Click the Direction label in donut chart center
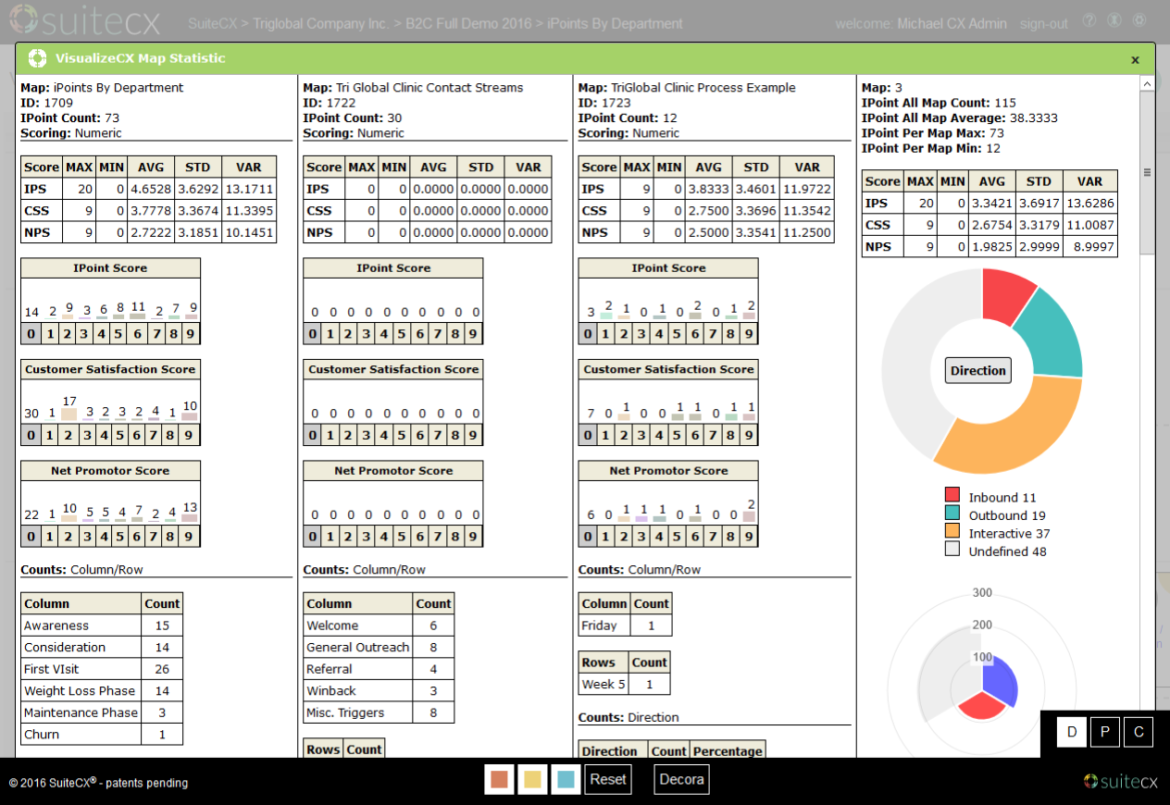The width and height of the screenshot is (1170, 805). (x=978, y=371)
